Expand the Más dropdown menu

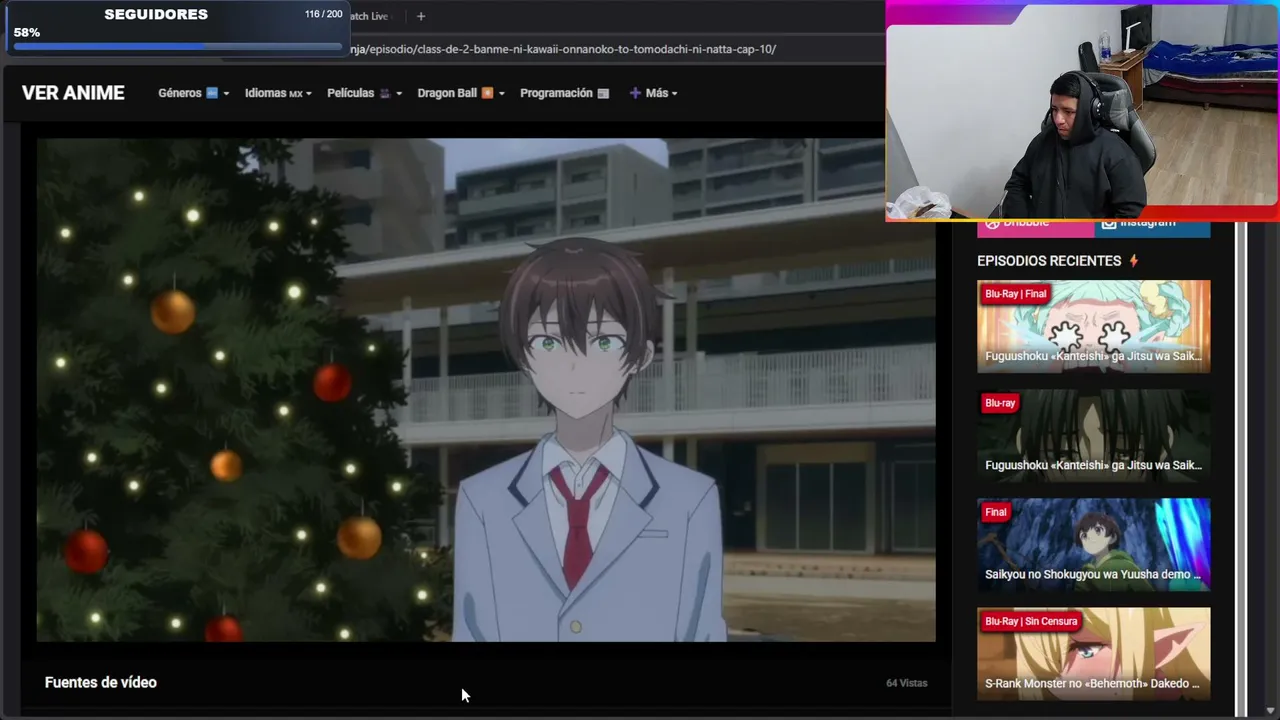click(x=653, y=93)
